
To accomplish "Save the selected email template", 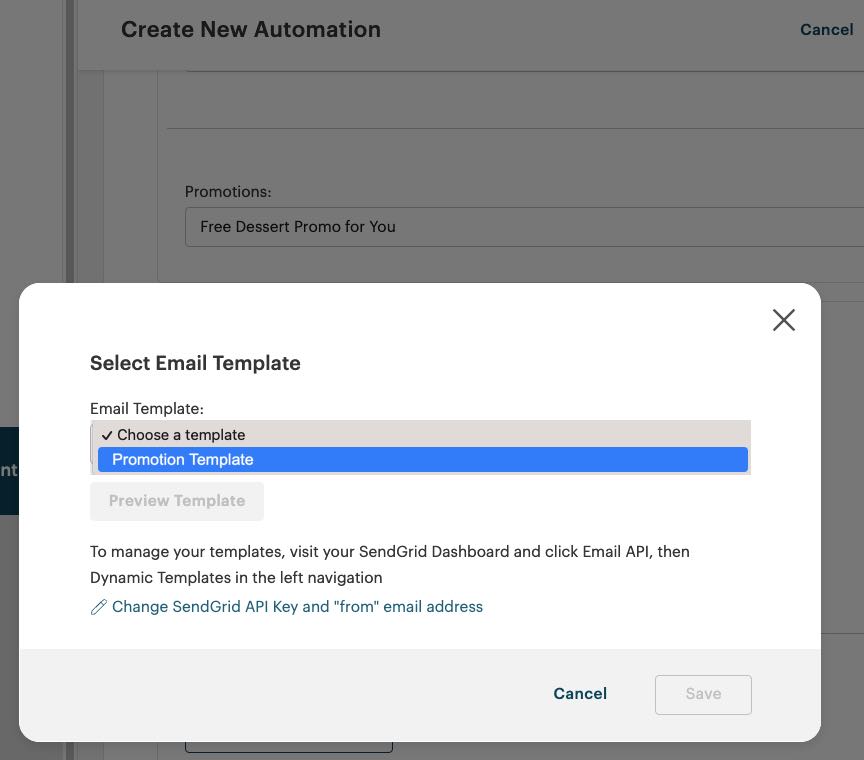I will (703, 694).
